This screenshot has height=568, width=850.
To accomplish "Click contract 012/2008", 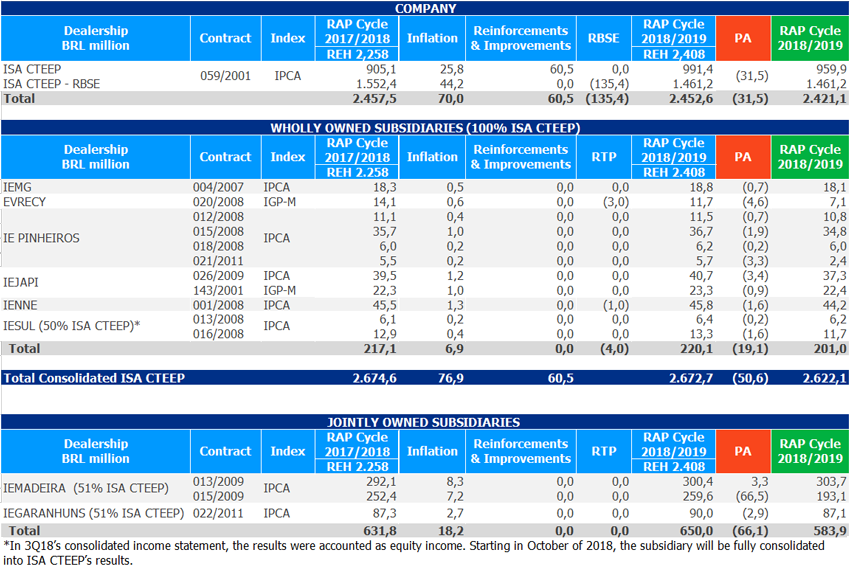I will [218, 217].
